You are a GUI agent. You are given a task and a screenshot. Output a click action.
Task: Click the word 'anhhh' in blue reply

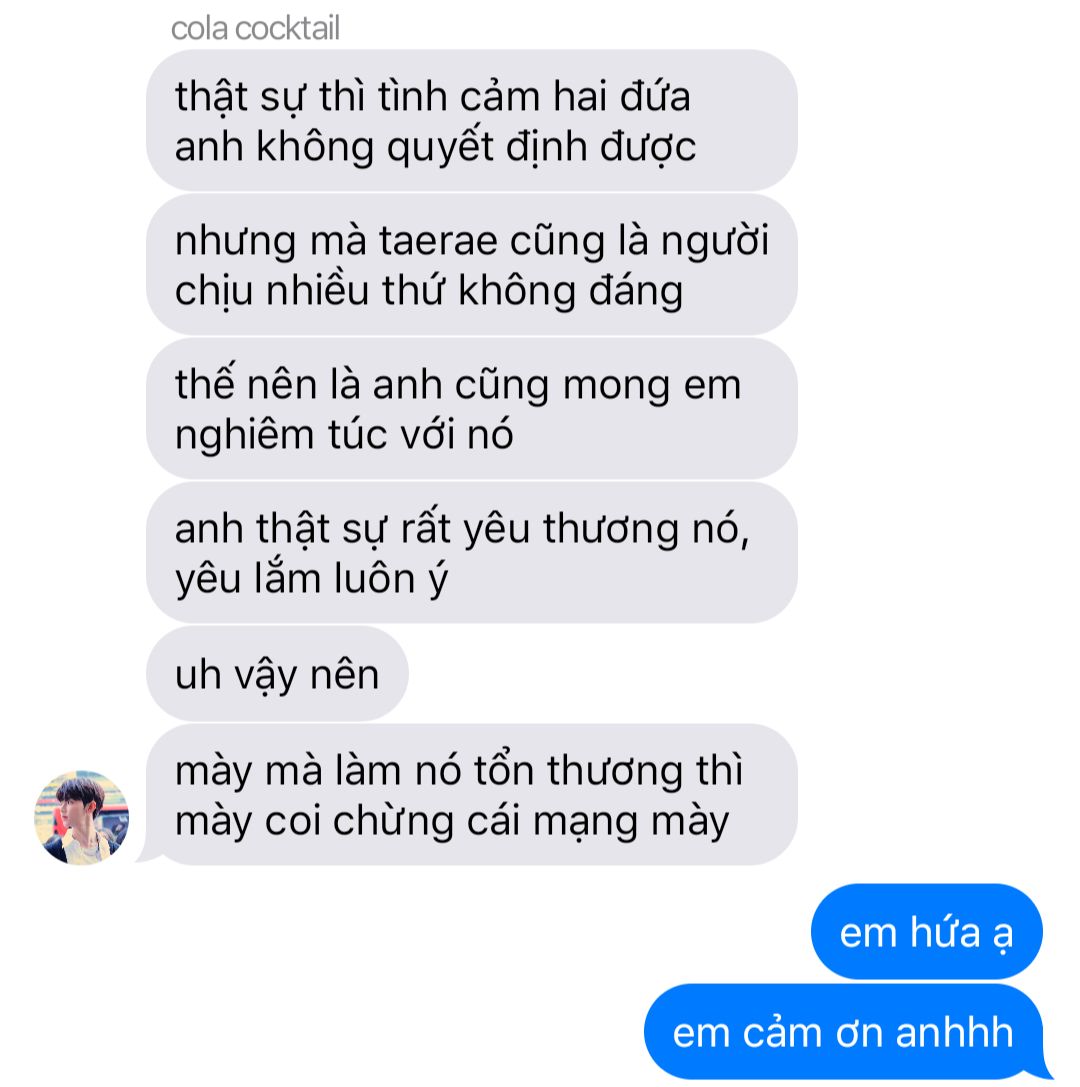(955, 1032)
